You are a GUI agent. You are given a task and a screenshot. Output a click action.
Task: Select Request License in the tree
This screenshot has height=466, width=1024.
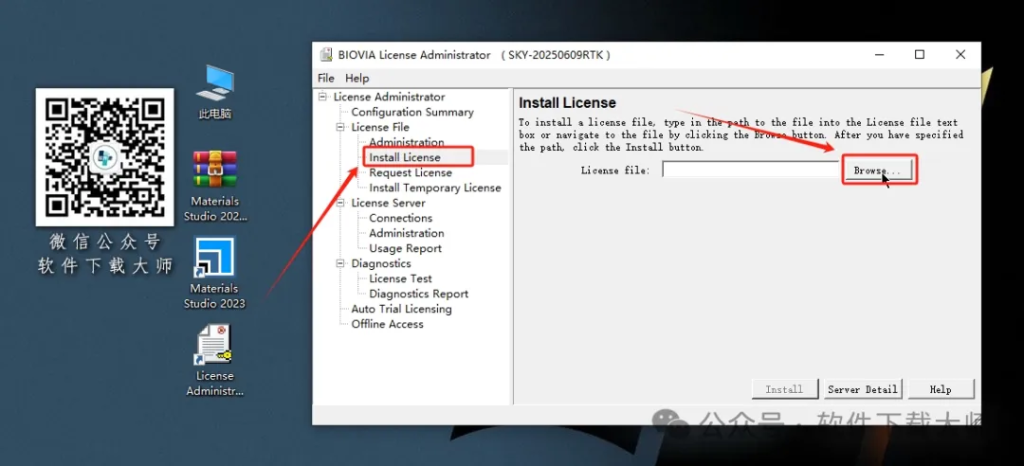(x=410, y=173)
